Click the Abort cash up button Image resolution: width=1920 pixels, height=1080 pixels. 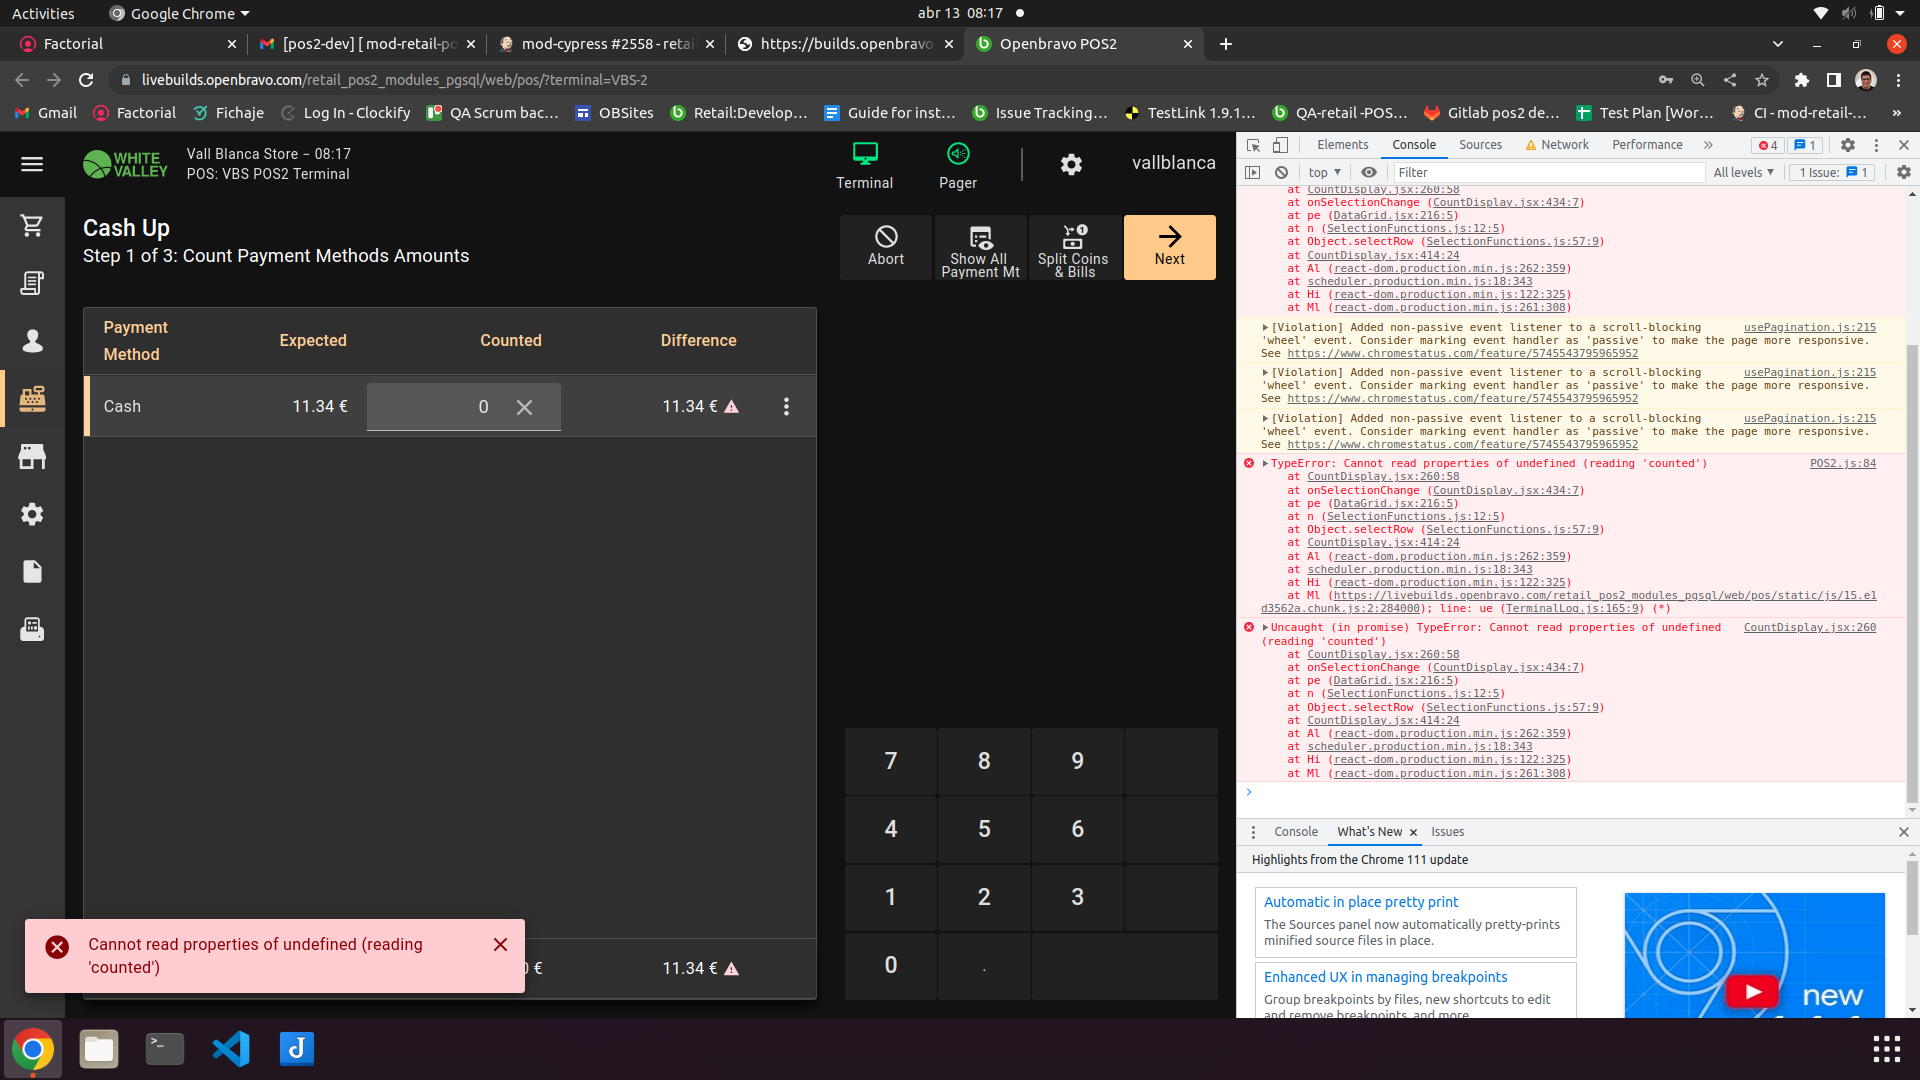click(886, 248)
